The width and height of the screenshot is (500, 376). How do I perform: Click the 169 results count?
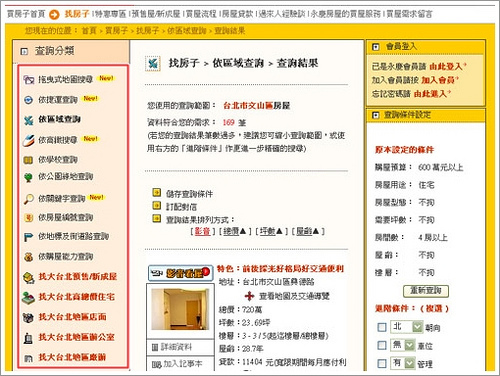[228, 122]
